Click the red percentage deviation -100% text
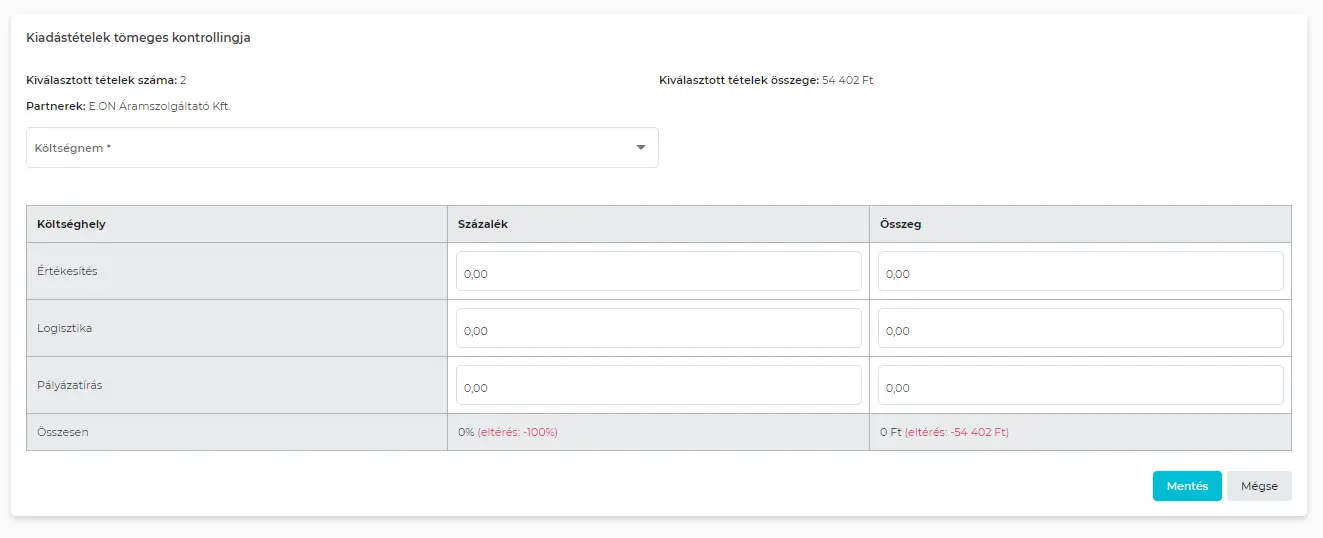The image size is (1323, 538). [517, 432]
